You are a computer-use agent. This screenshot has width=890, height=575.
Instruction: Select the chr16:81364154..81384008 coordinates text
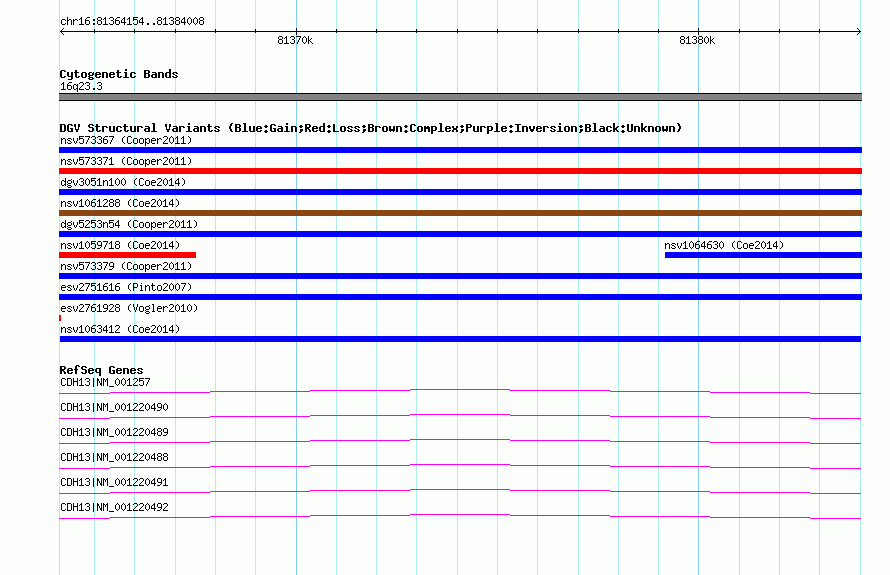click(x=132, y=22)
